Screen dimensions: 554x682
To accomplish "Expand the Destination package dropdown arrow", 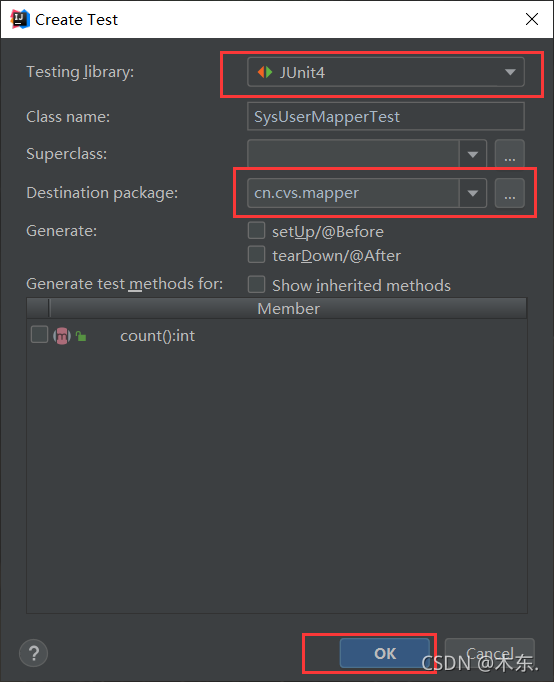I will click(473, 193).
